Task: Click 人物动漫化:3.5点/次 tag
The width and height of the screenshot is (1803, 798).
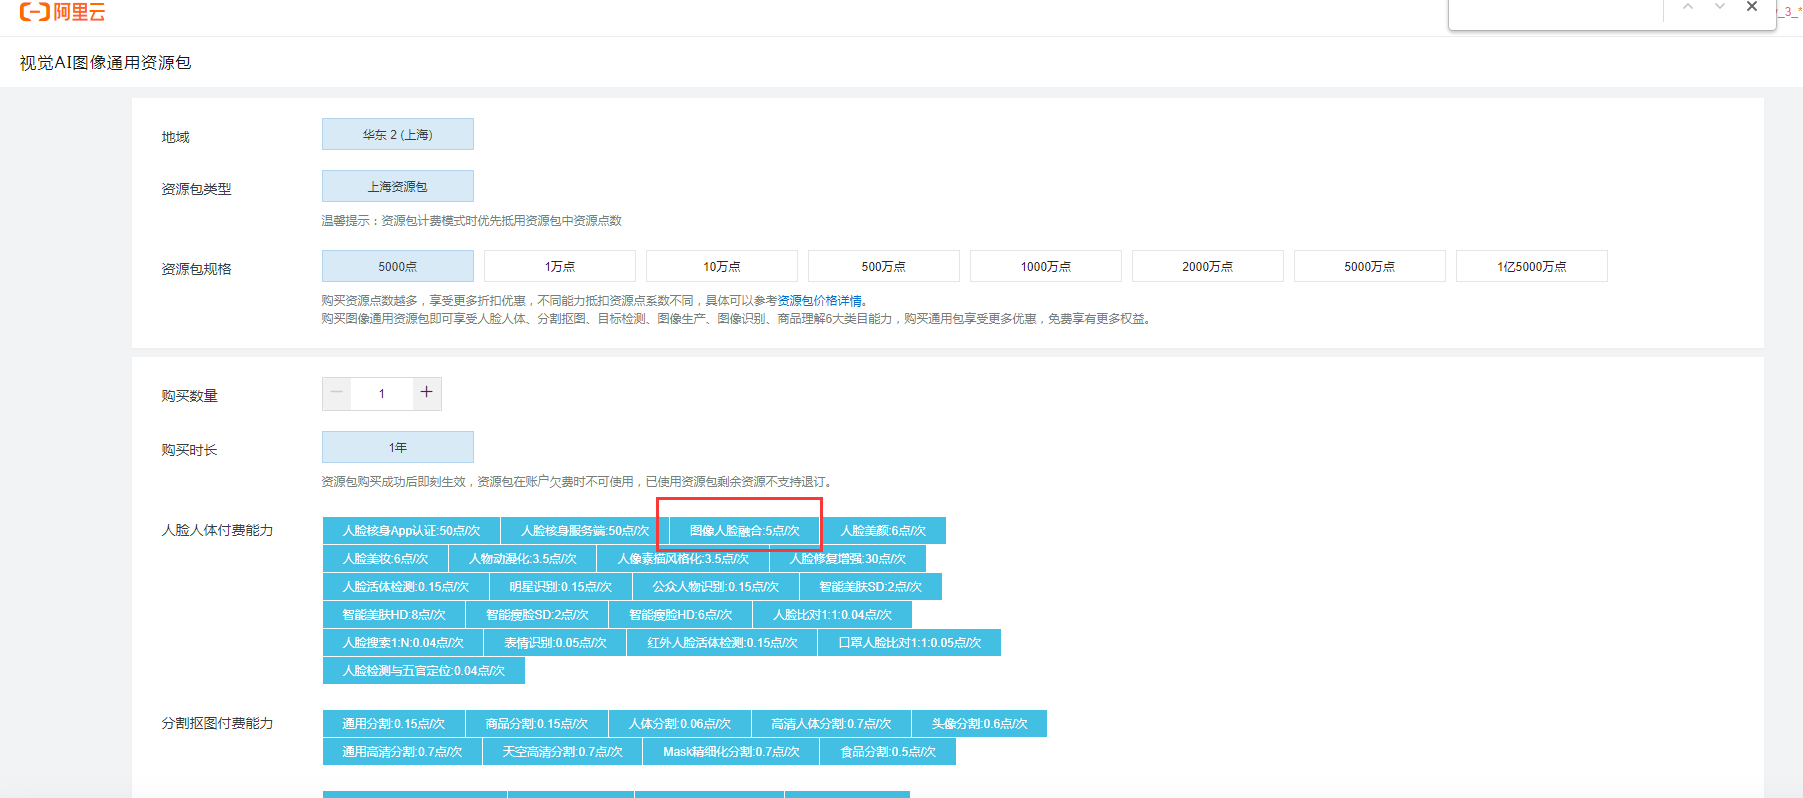Action: click(523, 558)
